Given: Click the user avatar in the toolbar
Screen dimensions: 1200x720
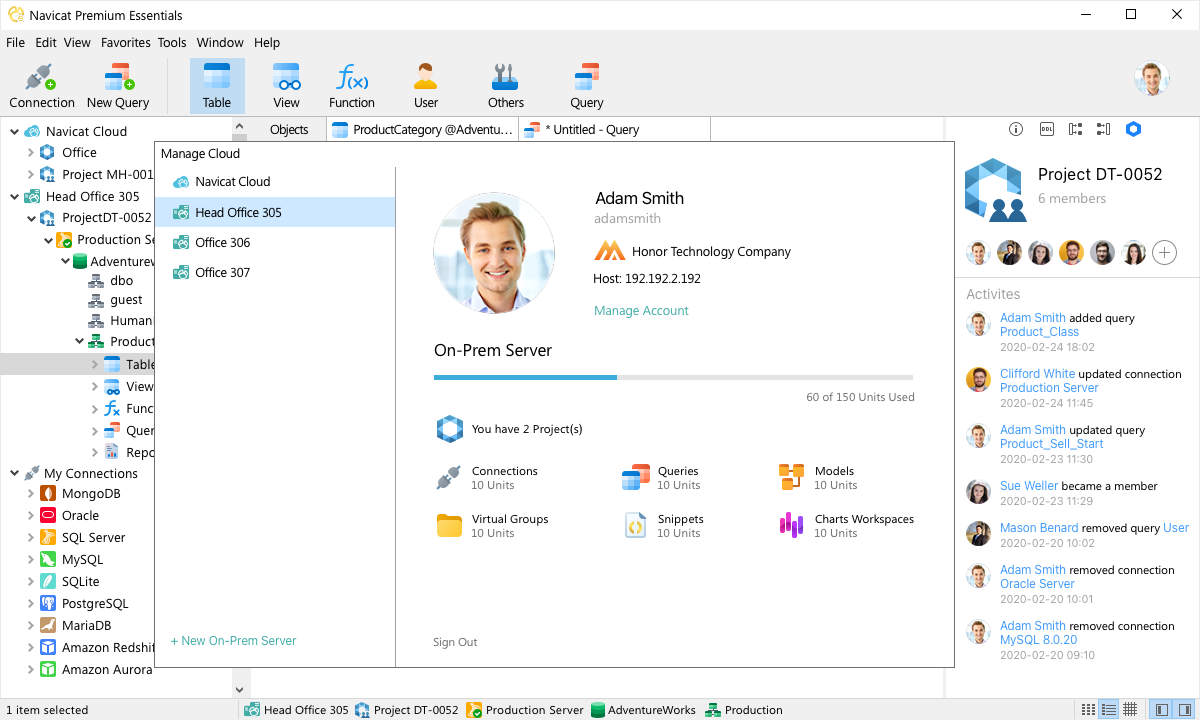Looking at the screenshot, I should 1152,78.
